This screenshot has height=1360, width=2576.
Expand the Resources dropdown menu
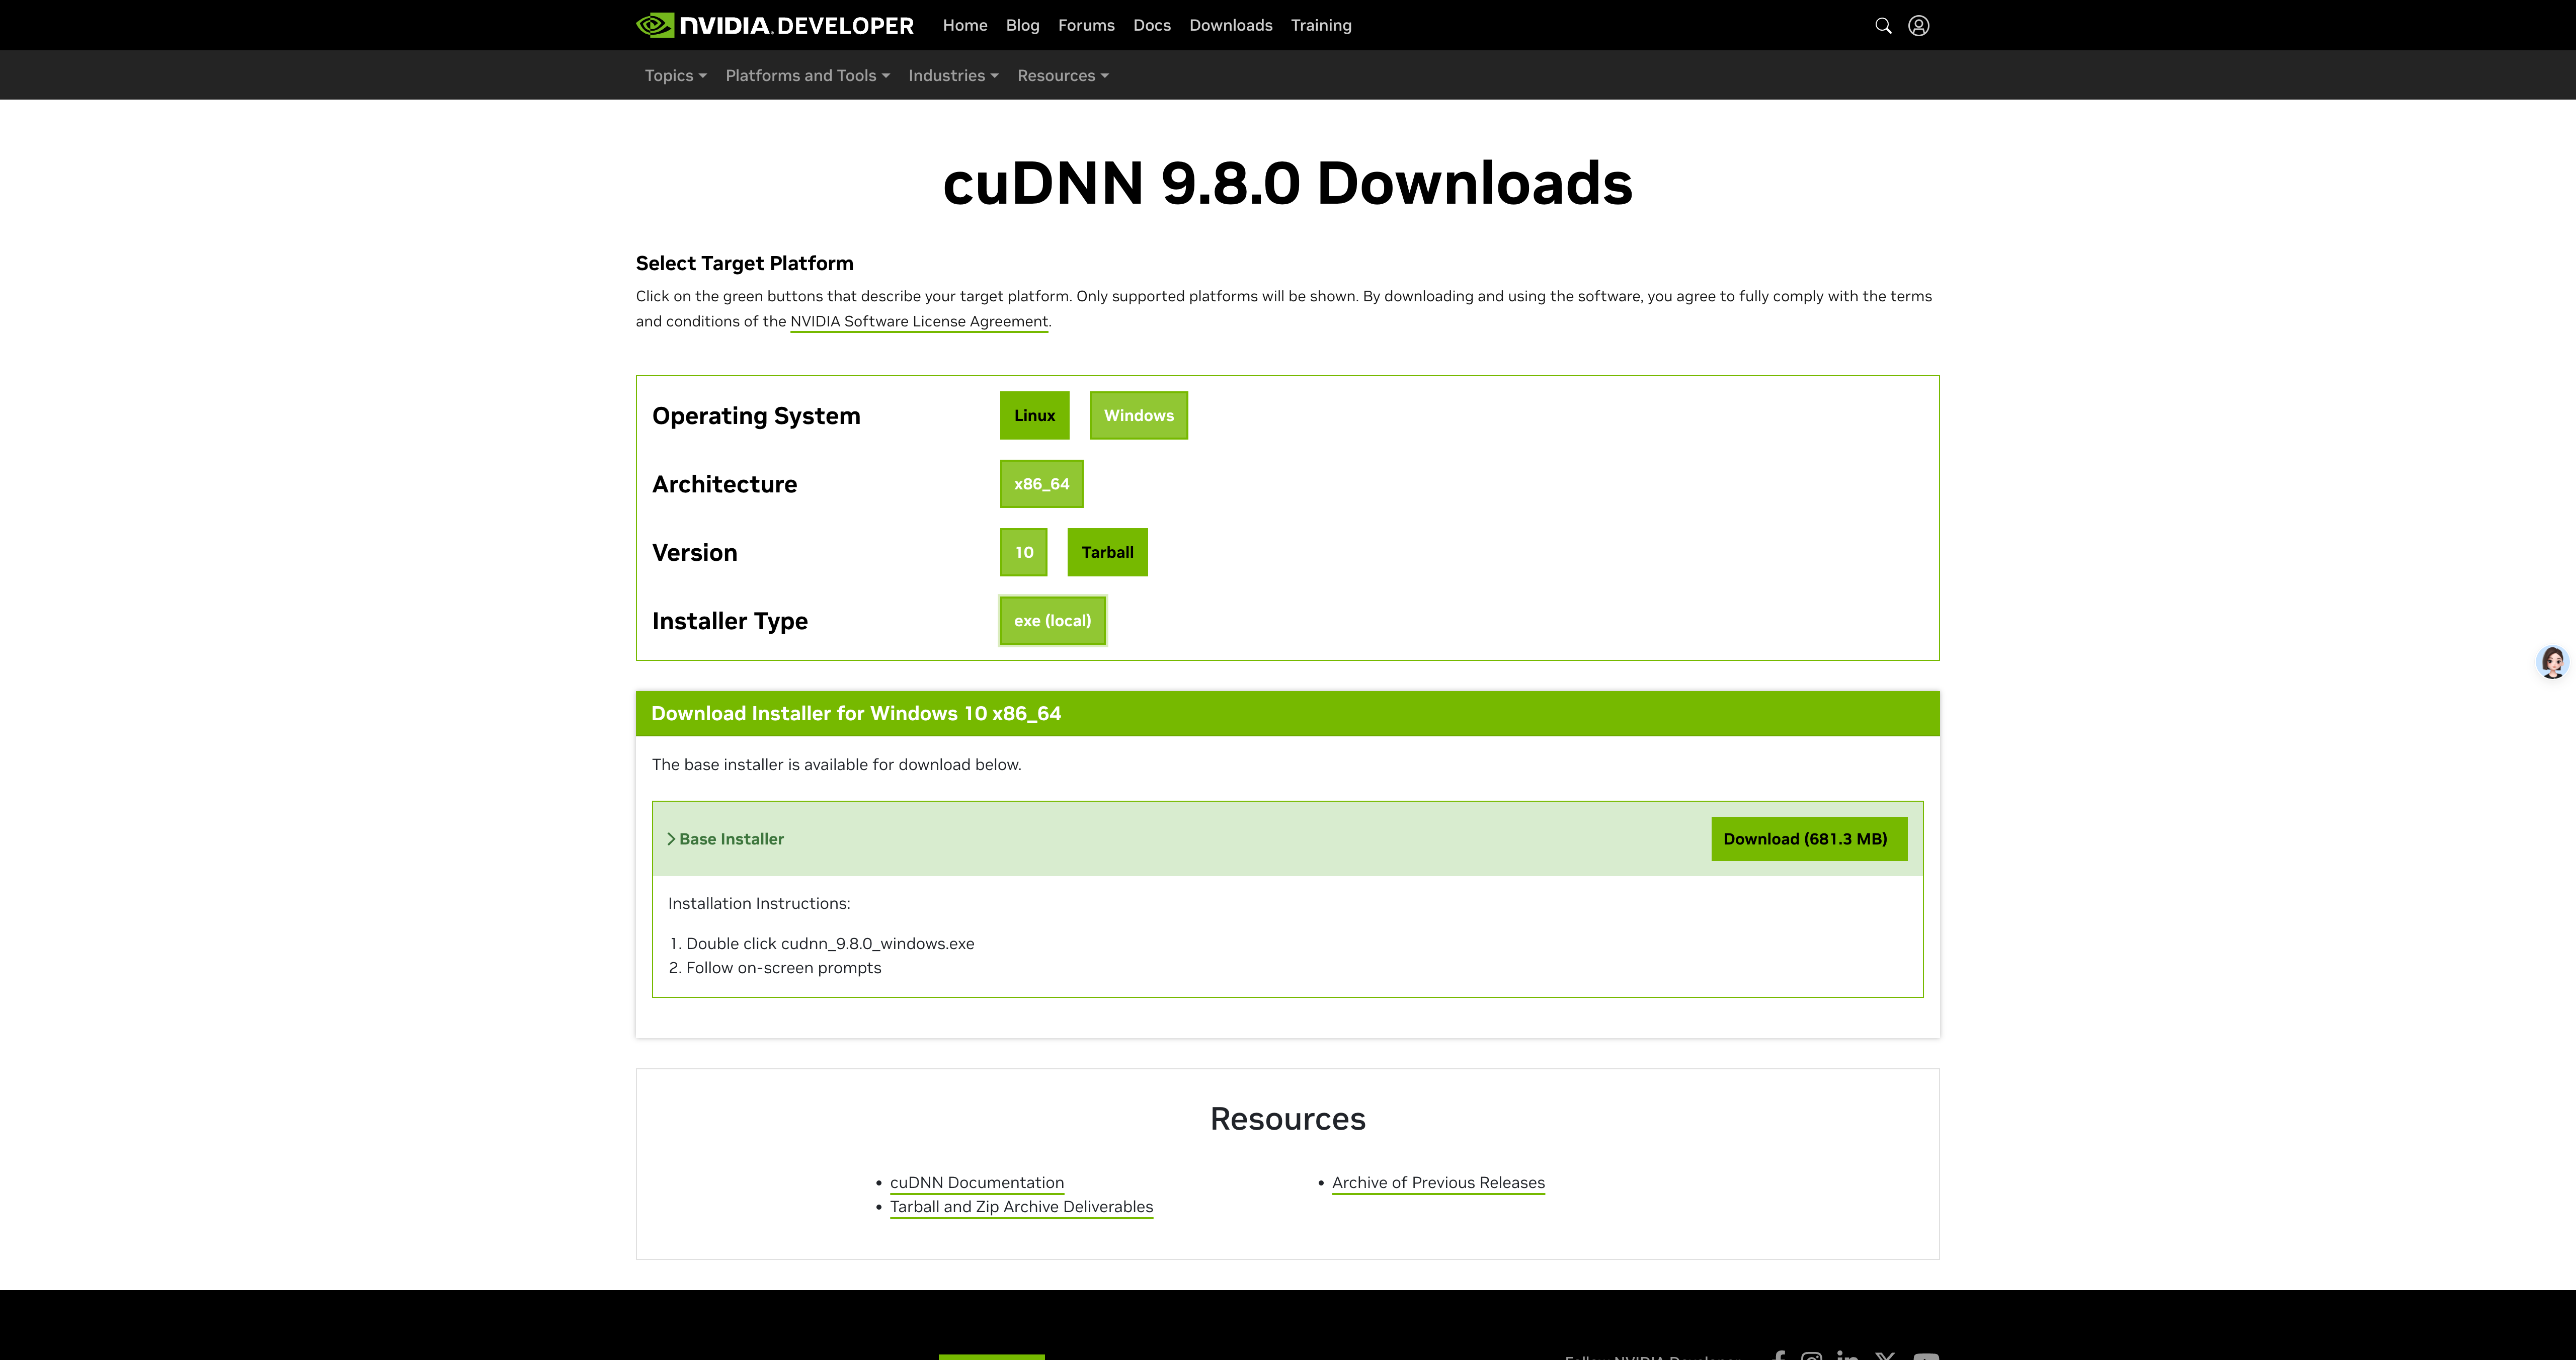tap(1063, 76)
